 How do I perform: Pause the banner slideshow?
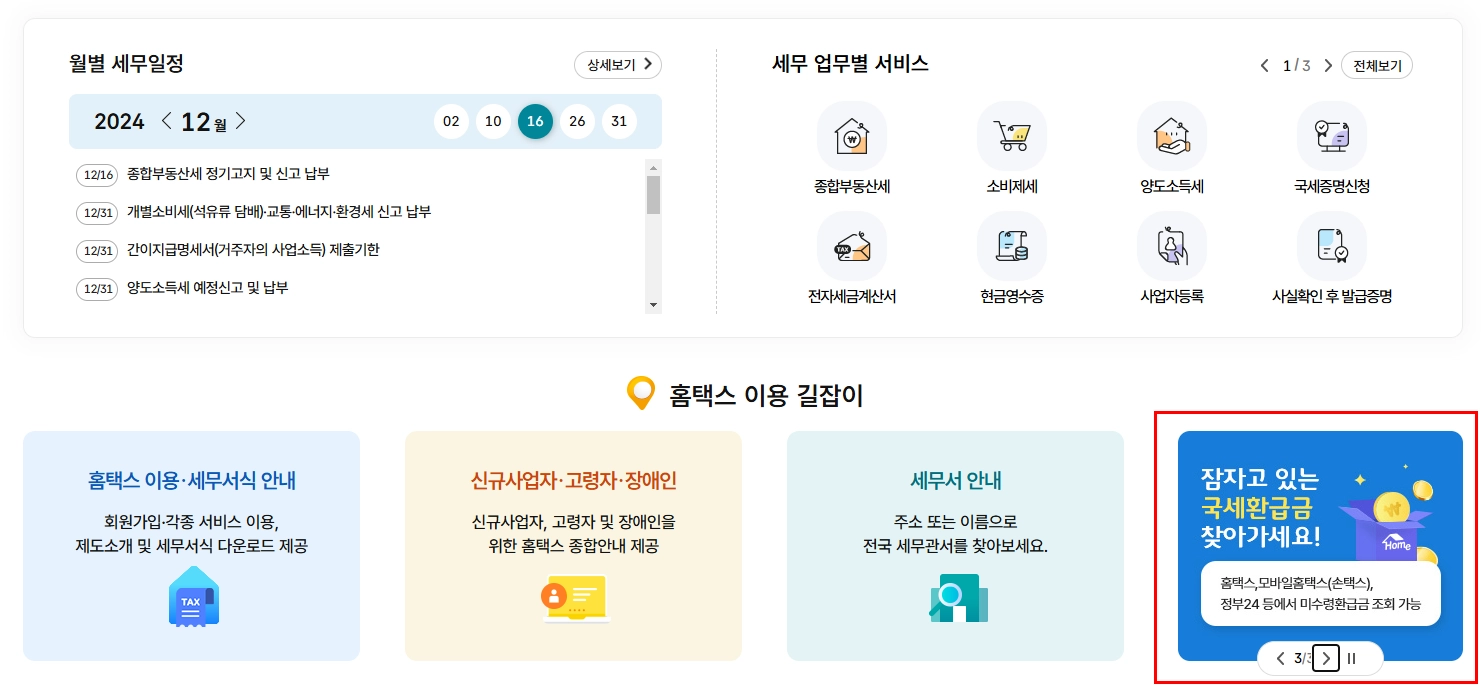click(1351, 658)
